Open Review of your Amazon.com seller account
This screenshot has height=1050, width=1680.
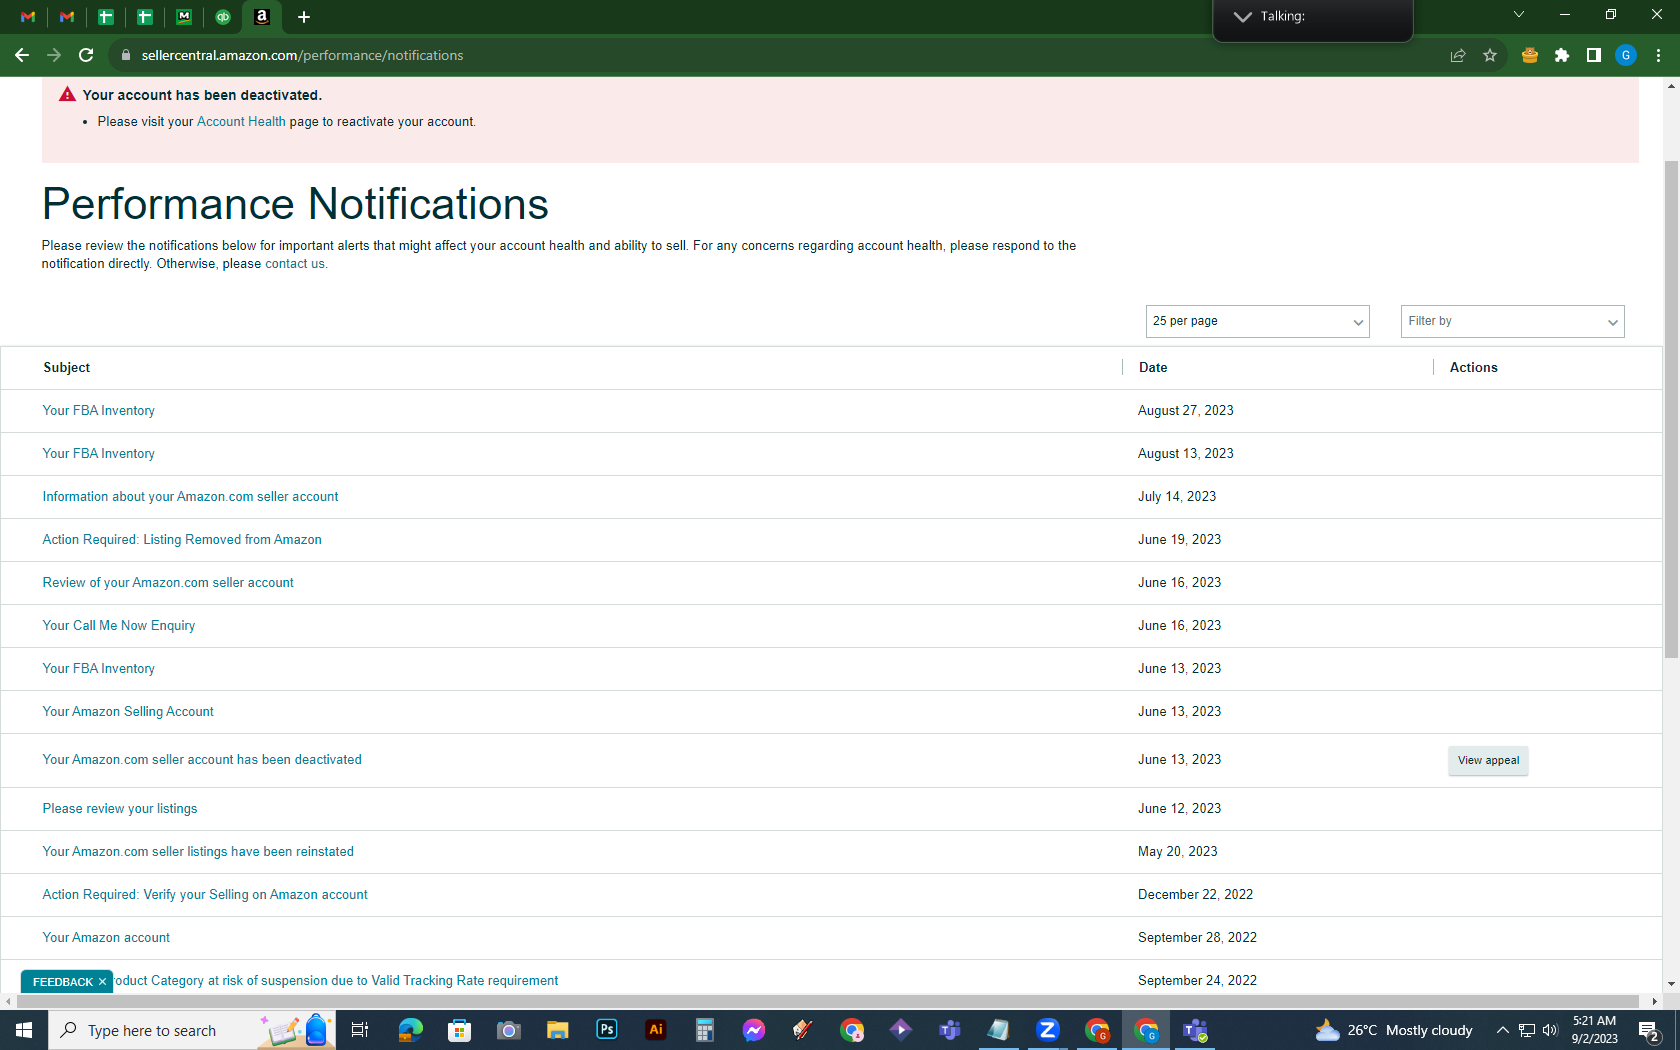pos(168,583)
